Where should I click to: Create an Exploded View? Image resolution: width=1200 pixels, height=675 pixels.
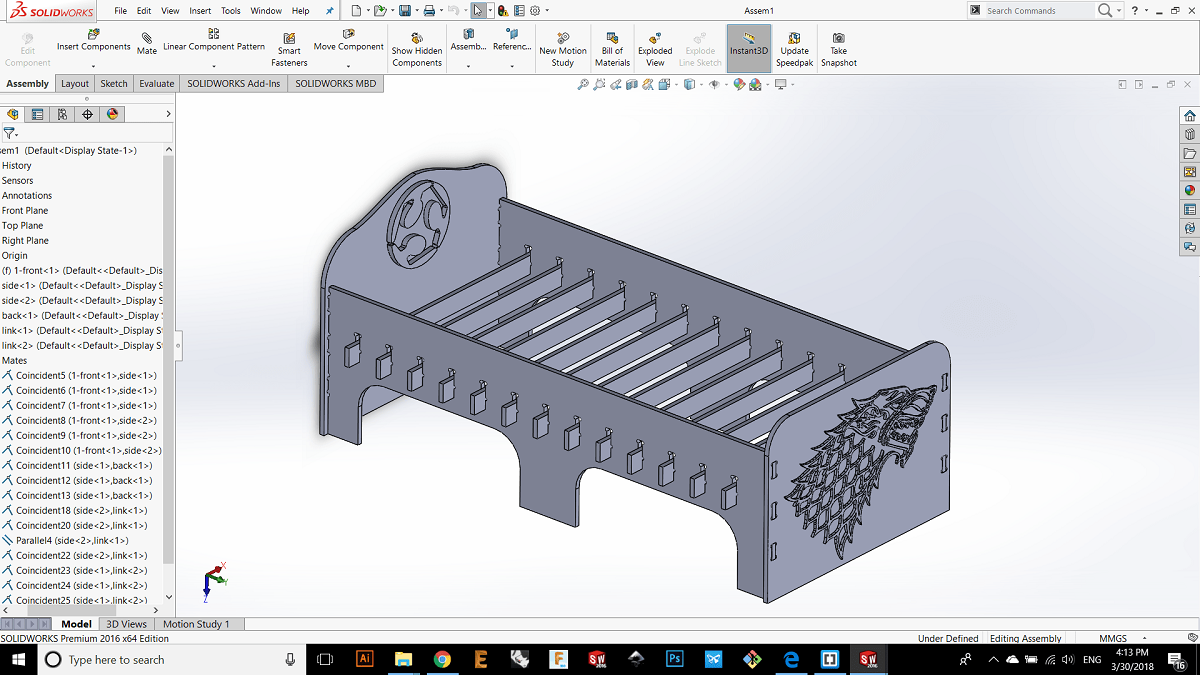pyautogui.click(x=655, y=50)
